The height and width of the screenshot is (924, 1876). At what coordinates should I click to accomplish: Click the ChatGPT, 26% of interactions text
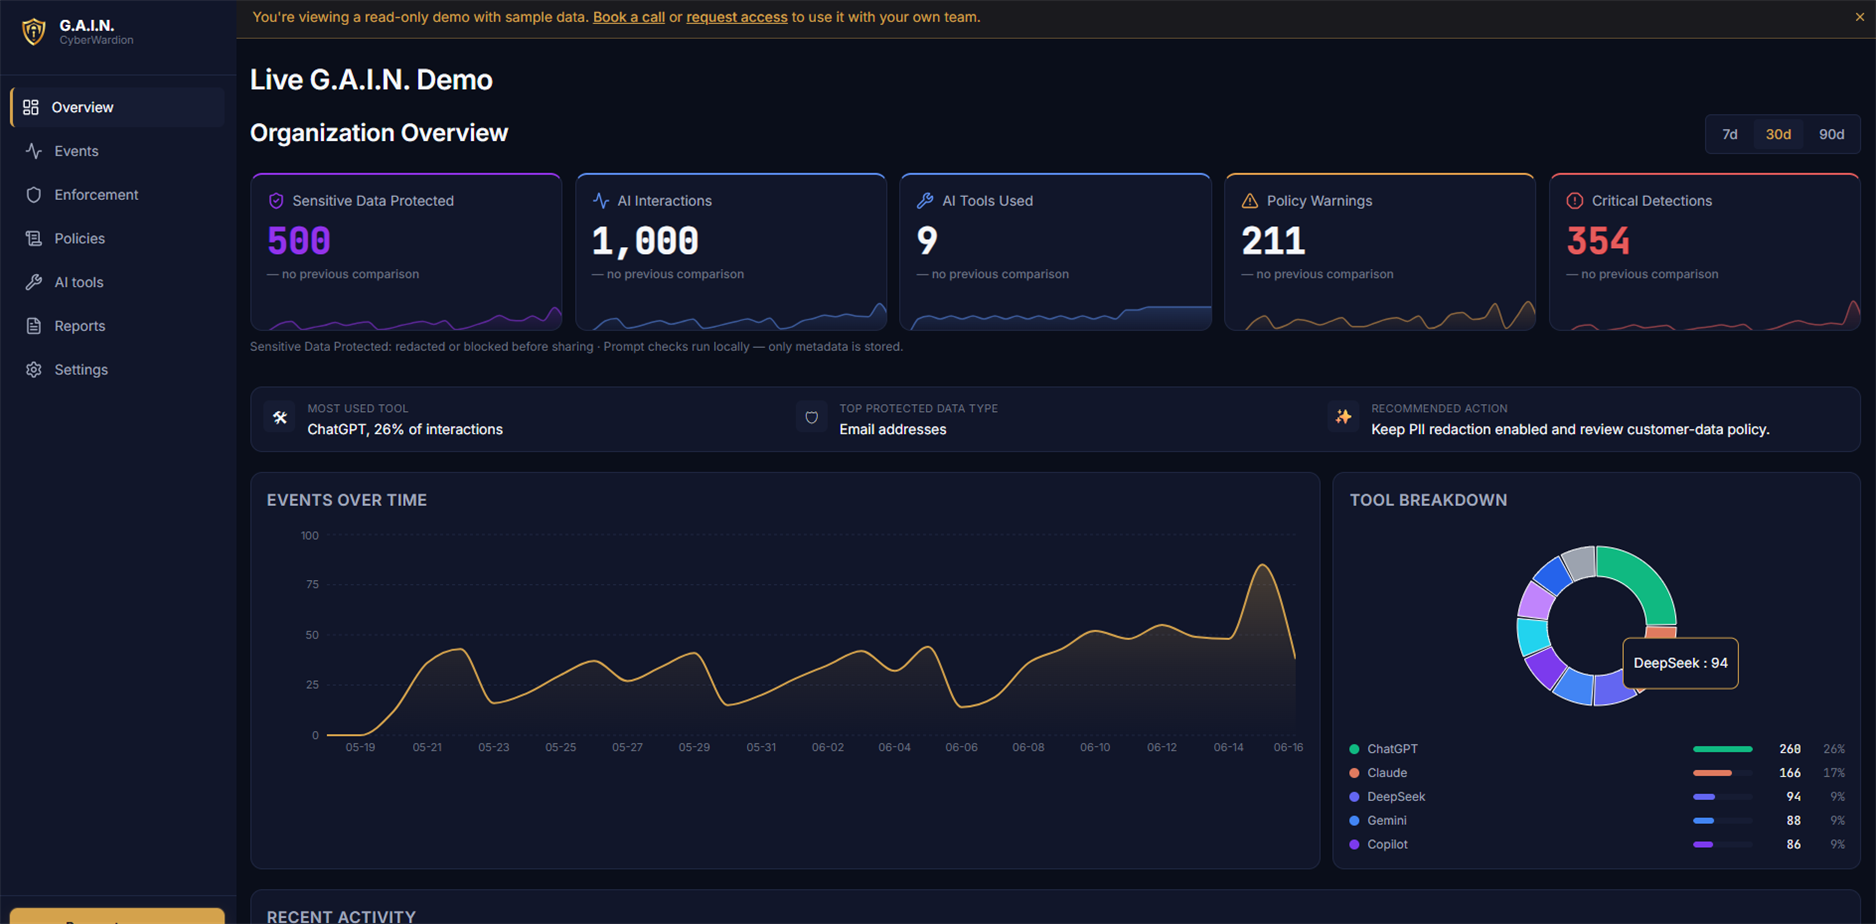(x=405, y=430)
